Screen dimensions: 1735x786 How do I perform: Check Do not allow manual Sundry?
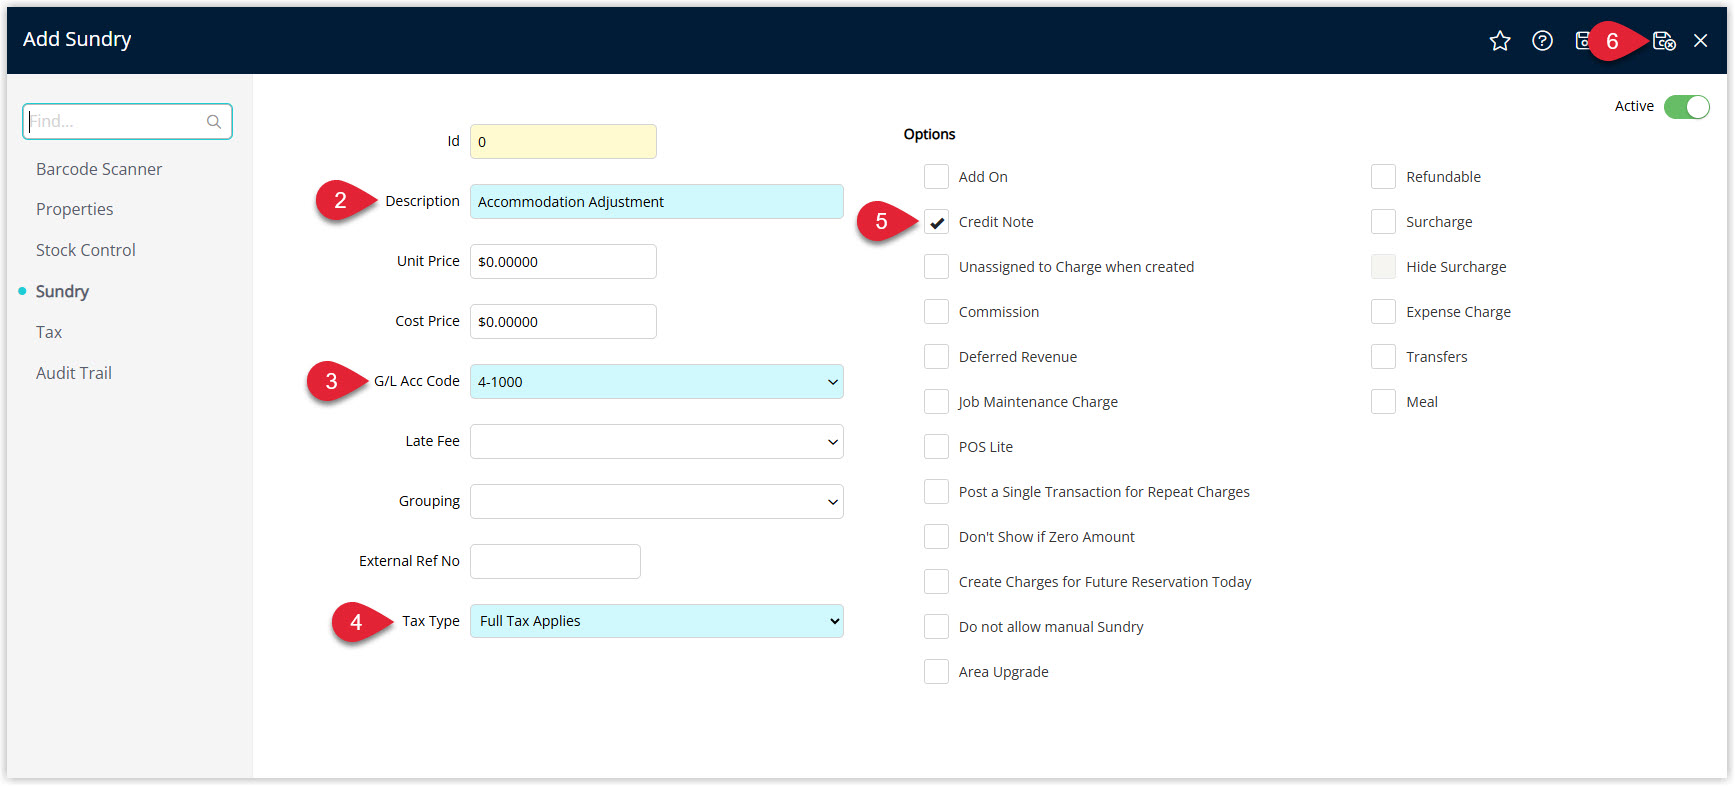pos(936,627)
